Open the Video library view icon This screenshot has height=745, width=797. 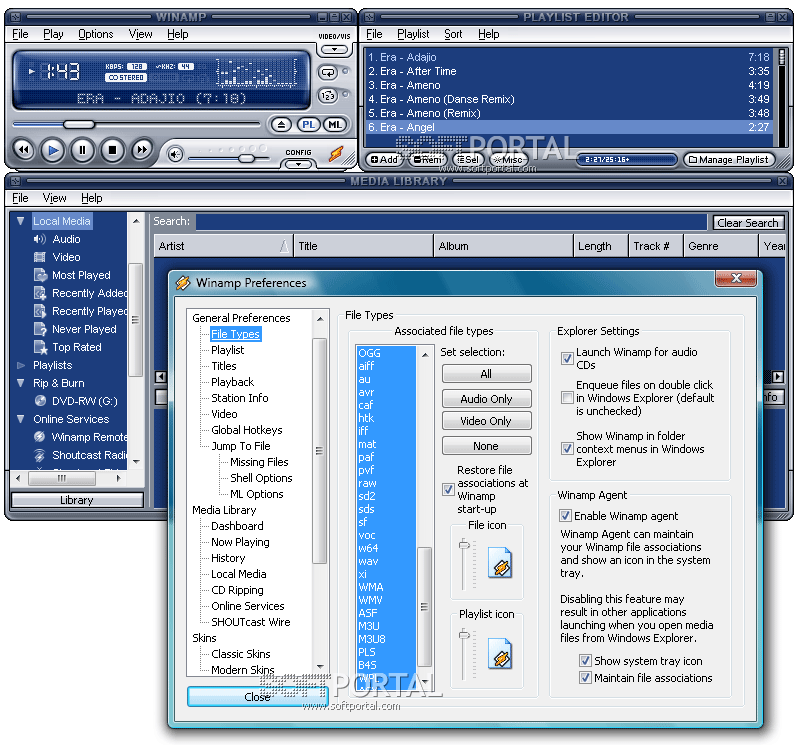(x=40, y=257)
